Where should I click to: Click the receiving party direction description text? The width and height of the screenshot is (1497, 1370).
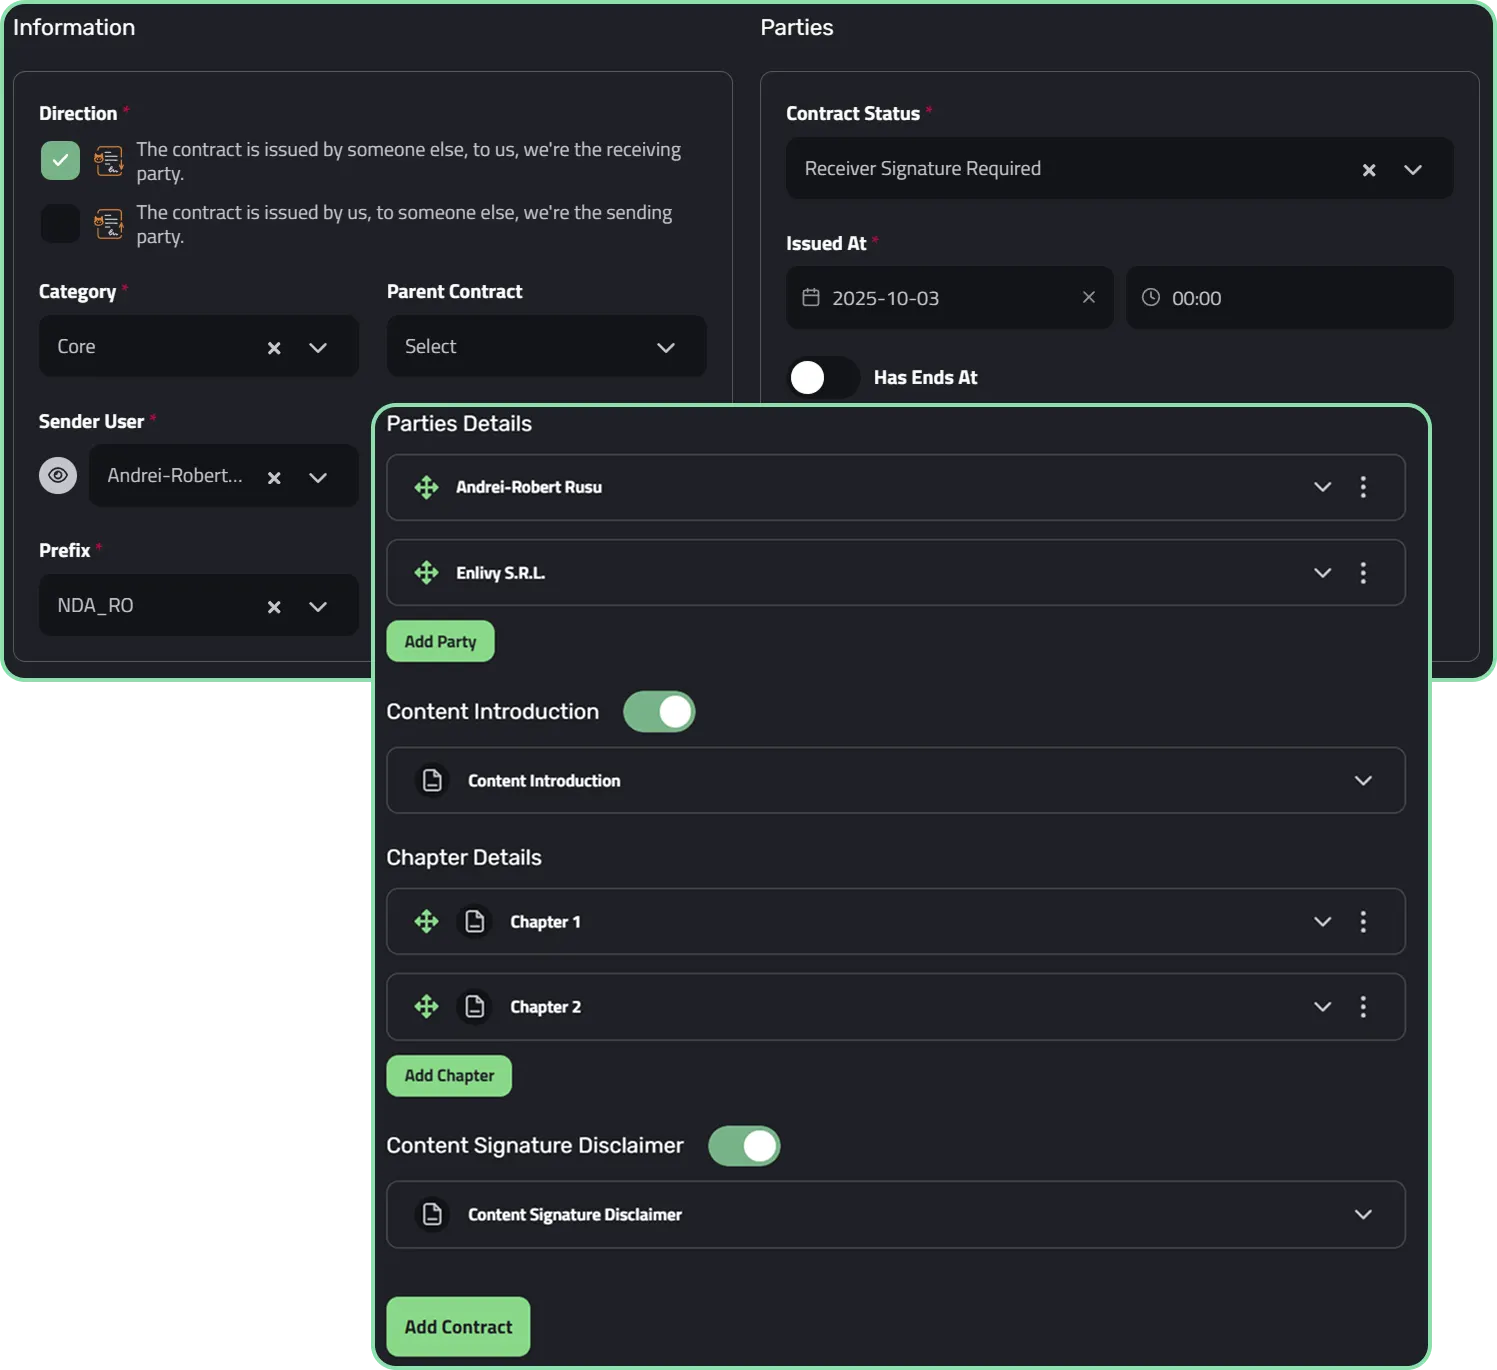tap(409, 161)
